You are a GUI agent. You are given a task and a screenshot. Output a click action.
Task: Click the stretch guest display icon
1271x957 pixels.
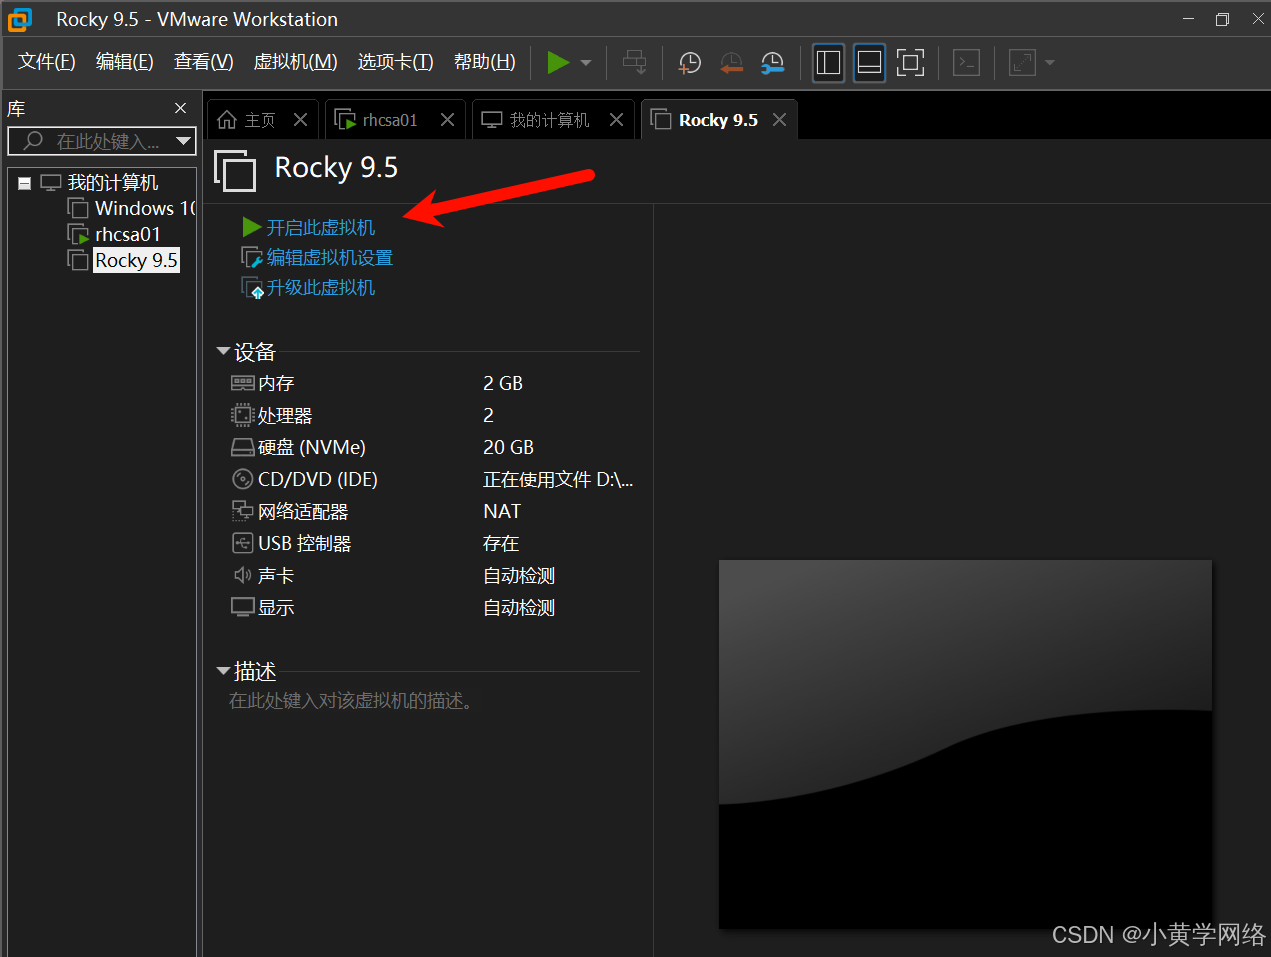(1022, 63)
